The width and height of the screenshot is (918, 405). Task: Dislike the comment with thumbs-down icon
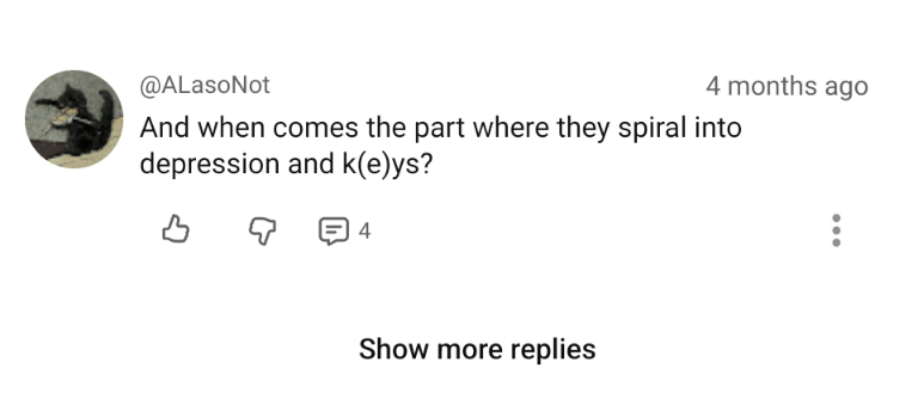[262, 232]
